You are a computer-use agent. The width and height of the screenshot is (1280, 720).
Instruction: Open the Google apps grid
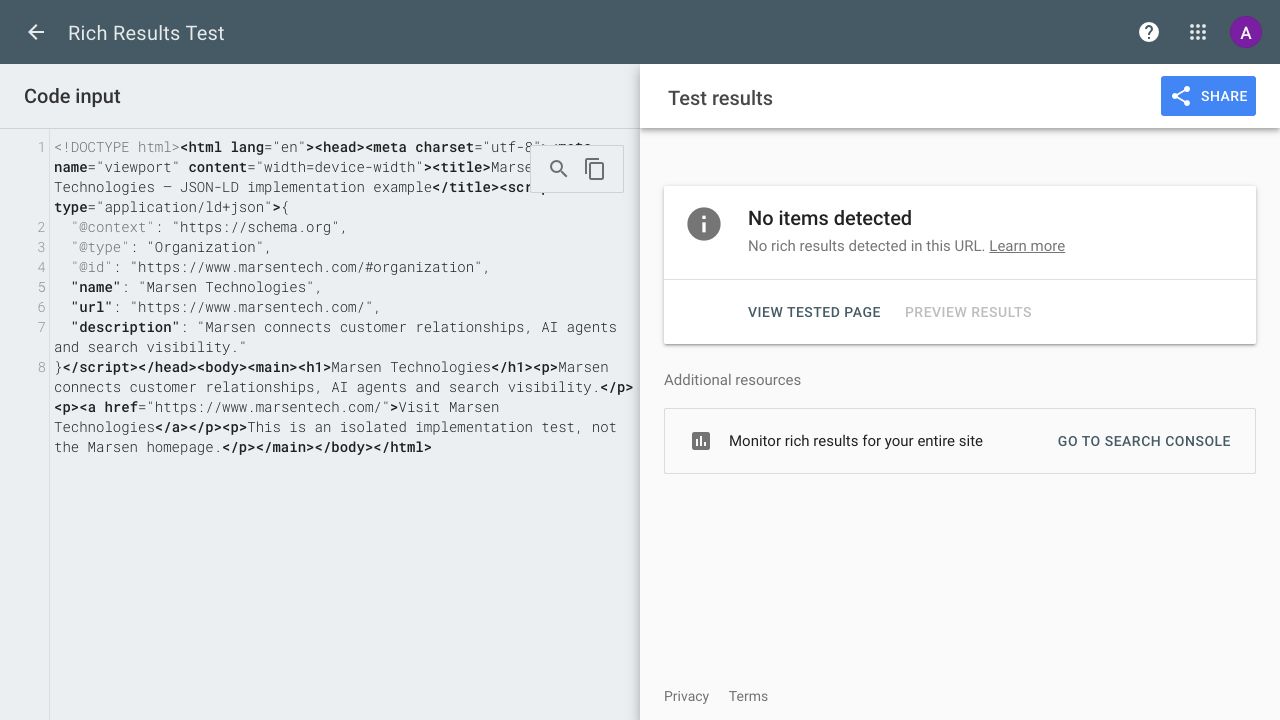click(1198, 32)
